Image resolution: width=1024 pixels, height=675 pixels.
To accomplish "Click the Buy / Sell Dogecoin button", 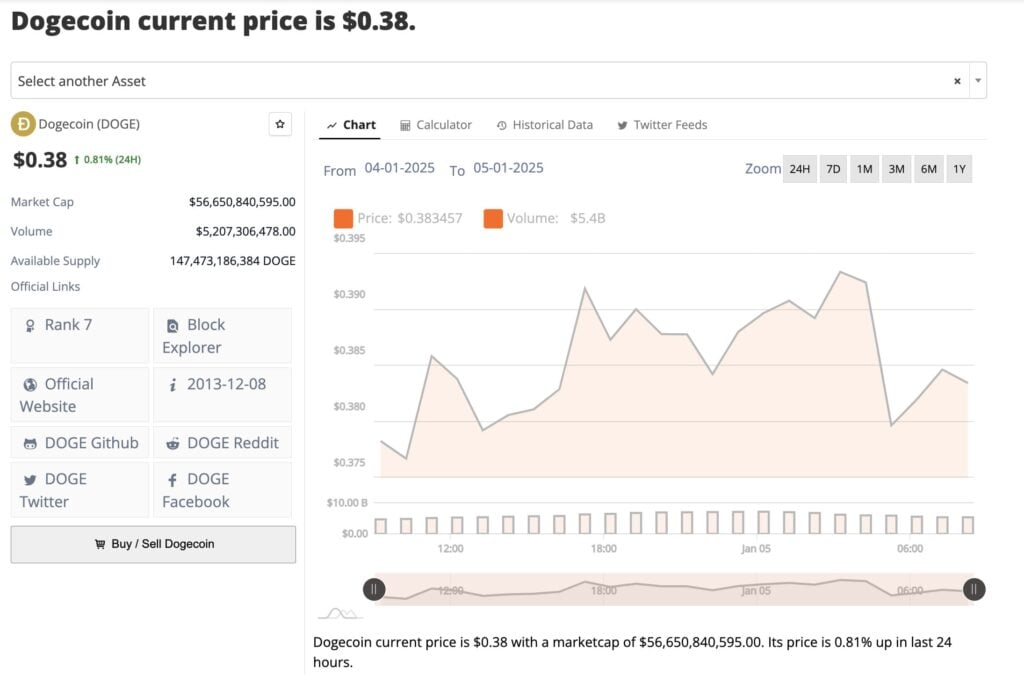I will pyautogui.click(x=153, y=544).
